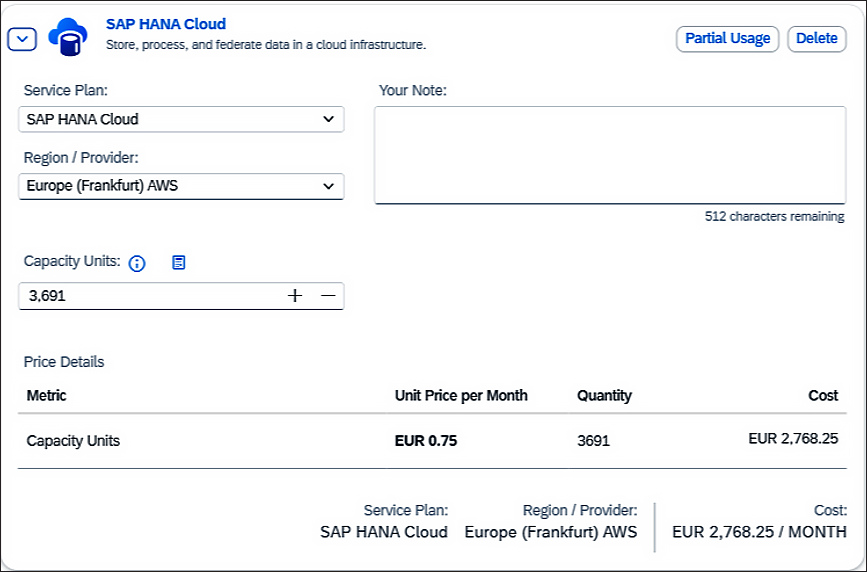This screenshot has height=572, width=867.
Task: Click inside the Your Note text area
Action: click(610, 155)
